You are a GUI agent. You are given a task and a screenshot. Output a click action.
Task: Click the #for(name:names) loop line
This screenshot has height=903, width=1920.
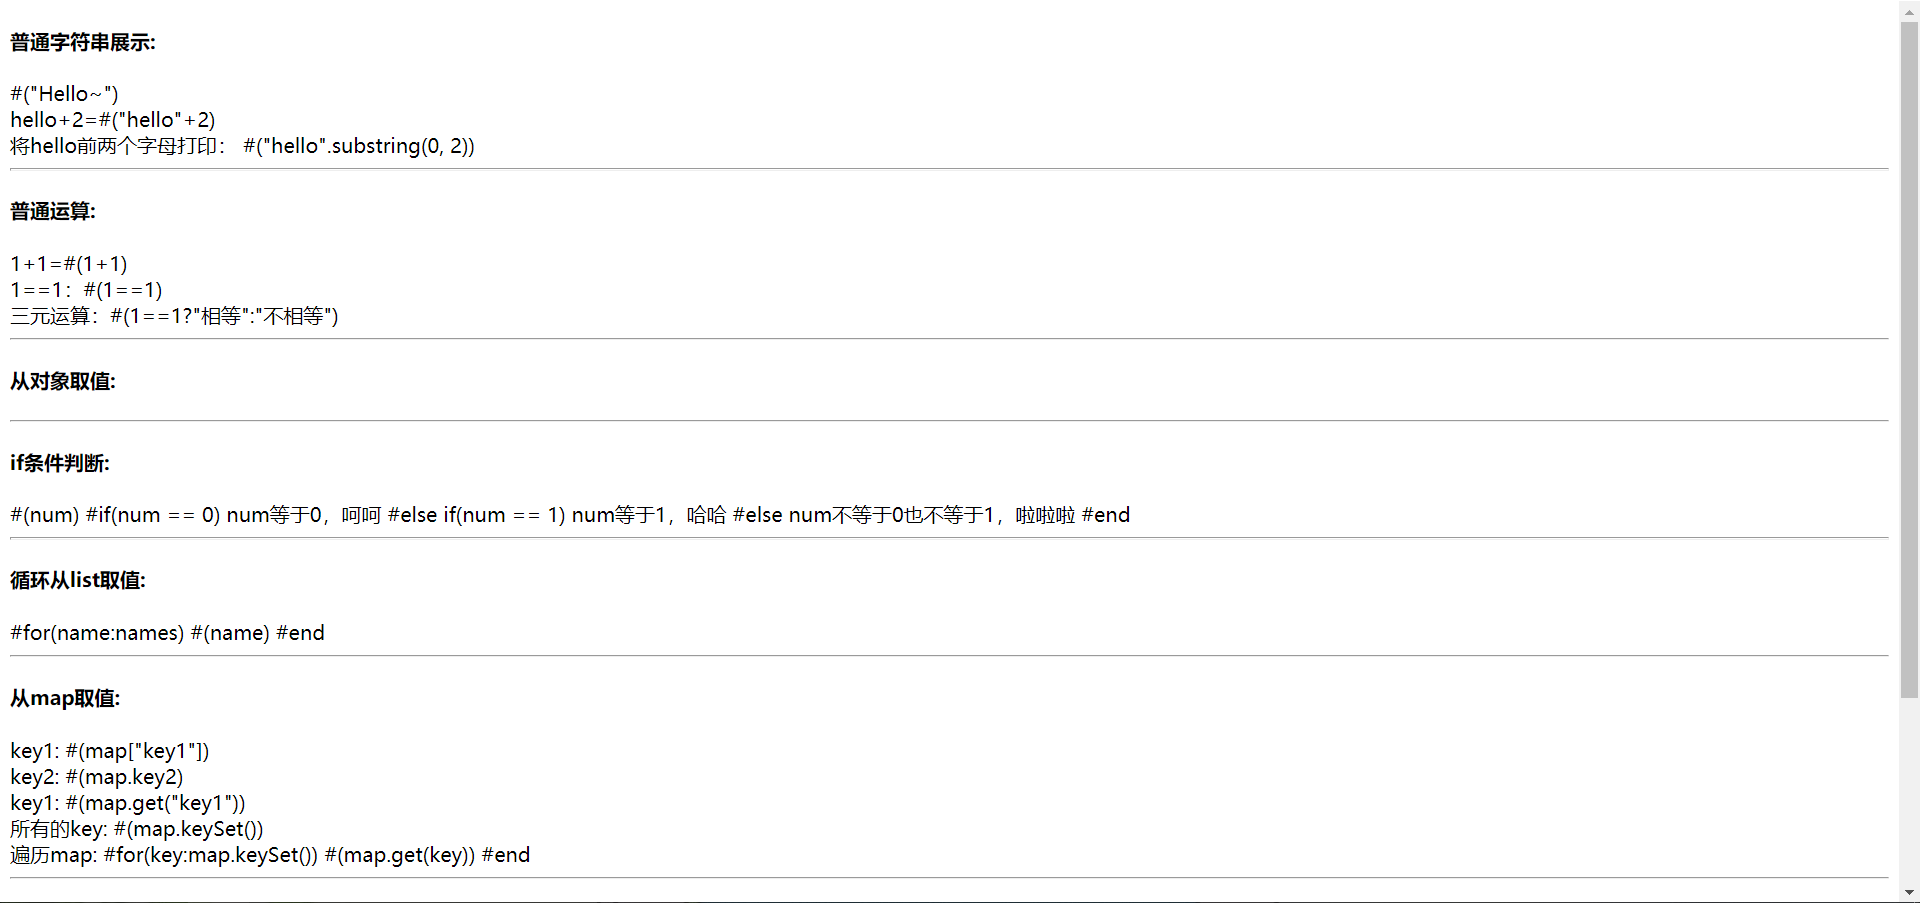(x=167, y=633)
